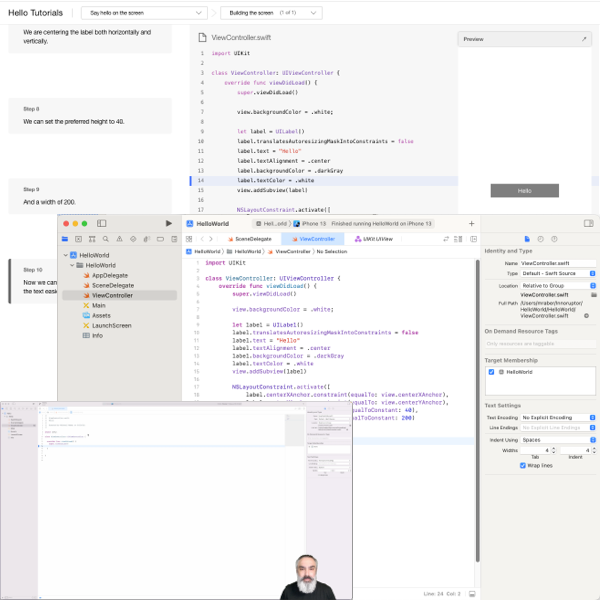Select the Step 8 tutorial card
Image resolution: width=600 pixels, height=600 pixels.
(90, 116)
